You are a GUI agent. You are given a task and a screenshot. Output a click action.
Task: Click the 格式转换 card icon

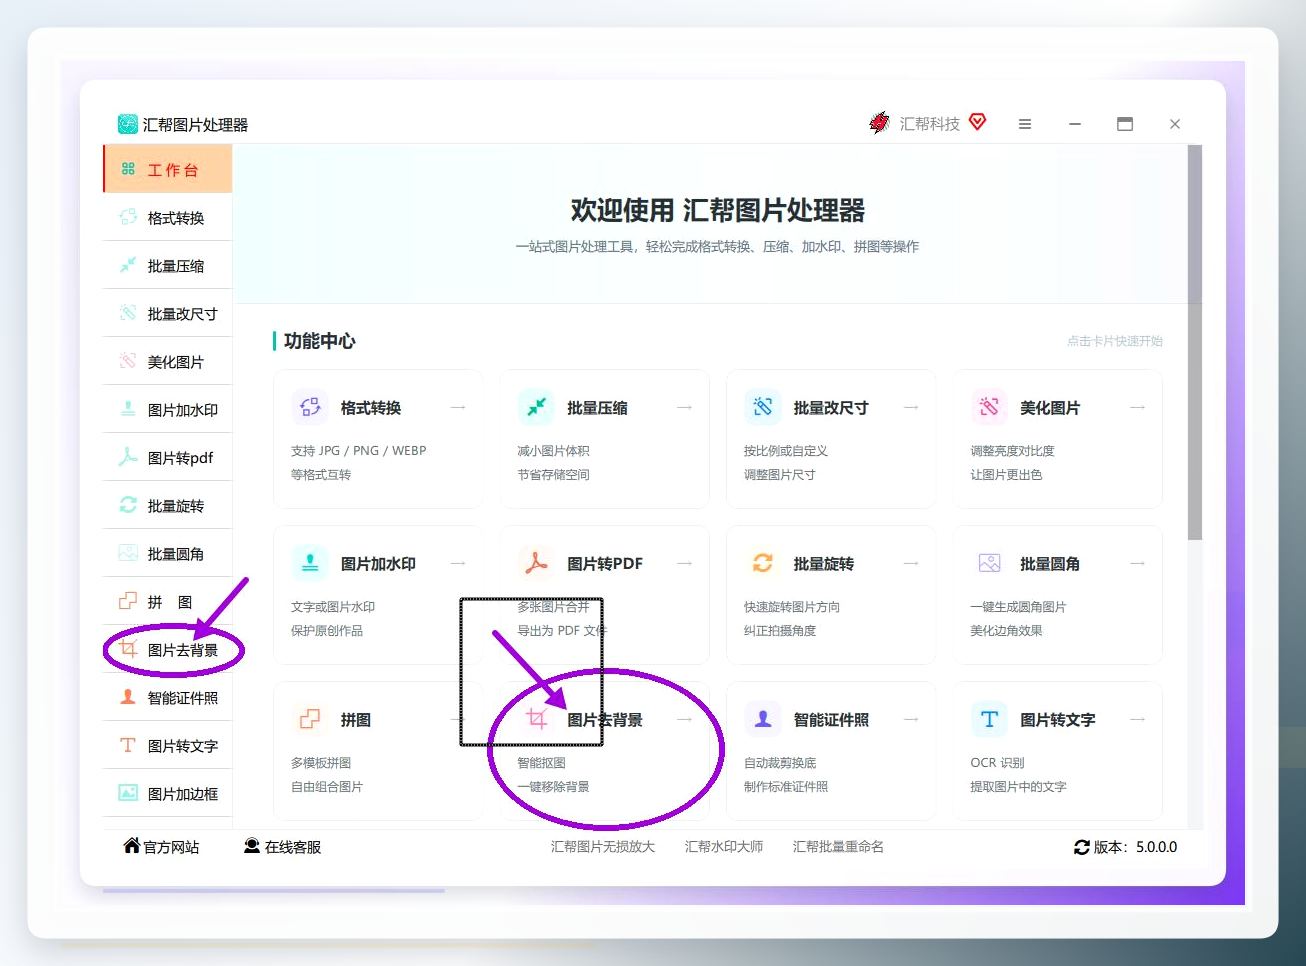tap(310, 407)
